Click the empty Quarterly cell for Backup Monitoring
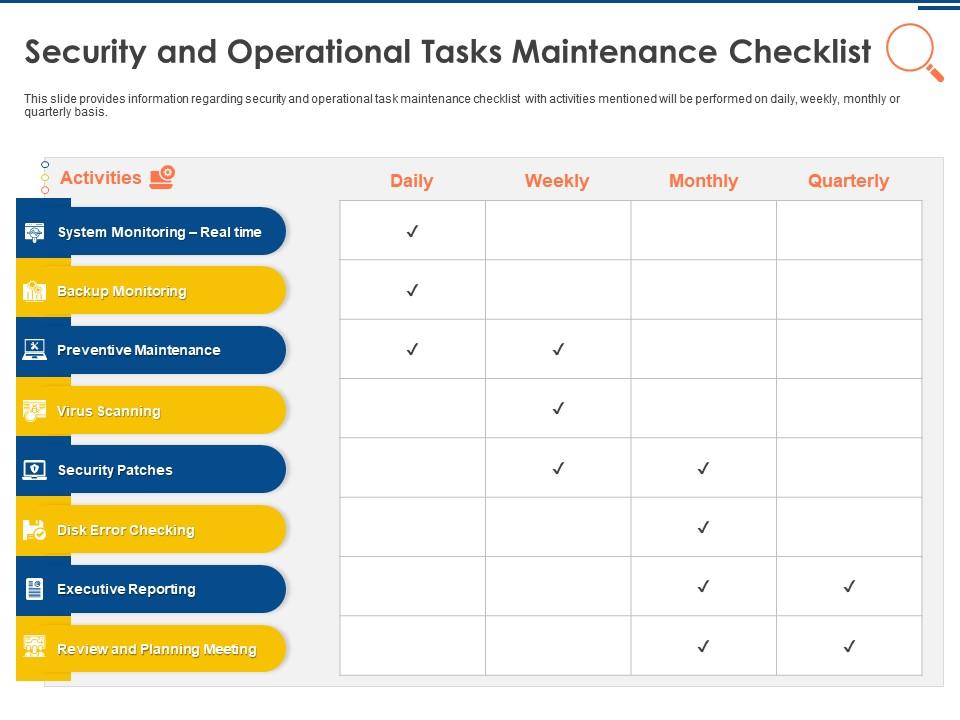This screenshot has width=960, height=720. coord(849,290)
